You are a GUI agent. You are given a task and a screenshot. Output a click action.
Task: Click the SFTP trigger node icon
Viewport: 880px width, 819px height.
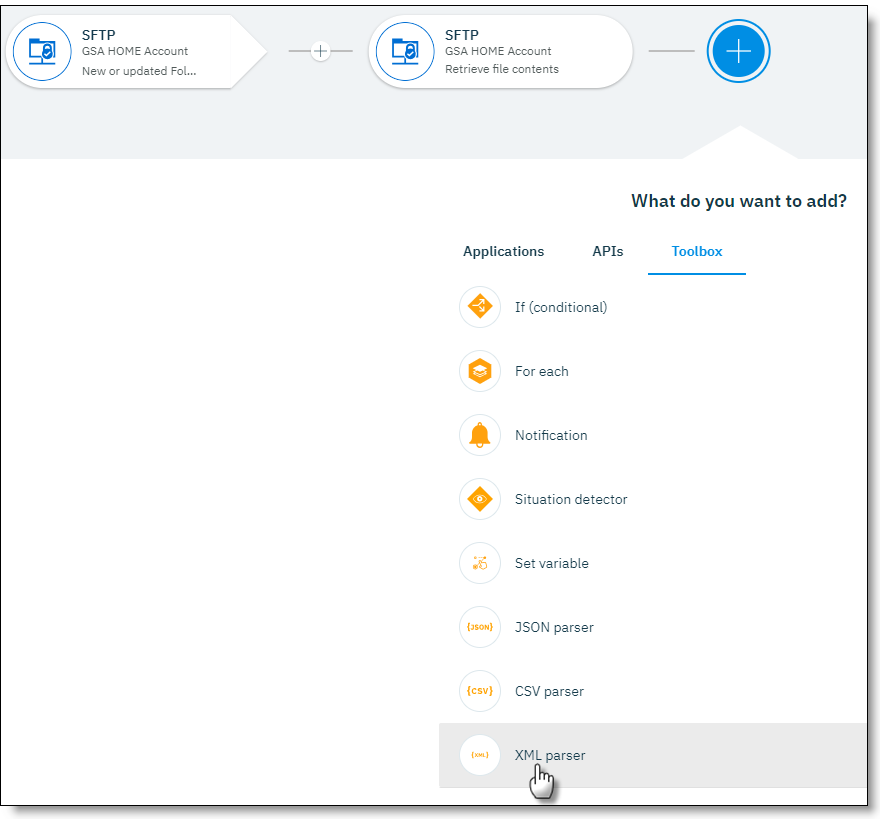[x=42, y=51]
